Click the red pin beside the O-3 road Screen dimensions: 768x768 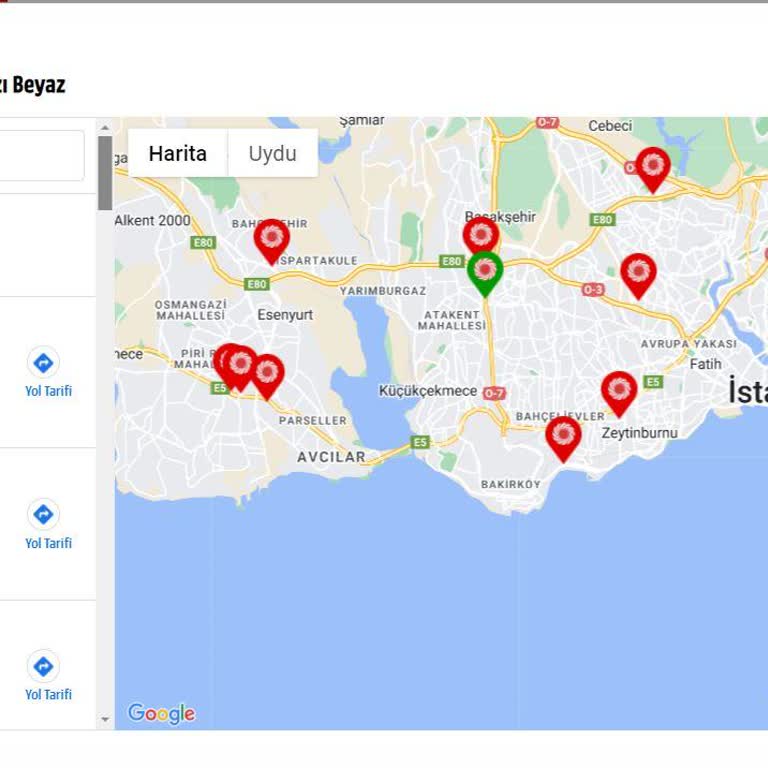click(638, 273)
